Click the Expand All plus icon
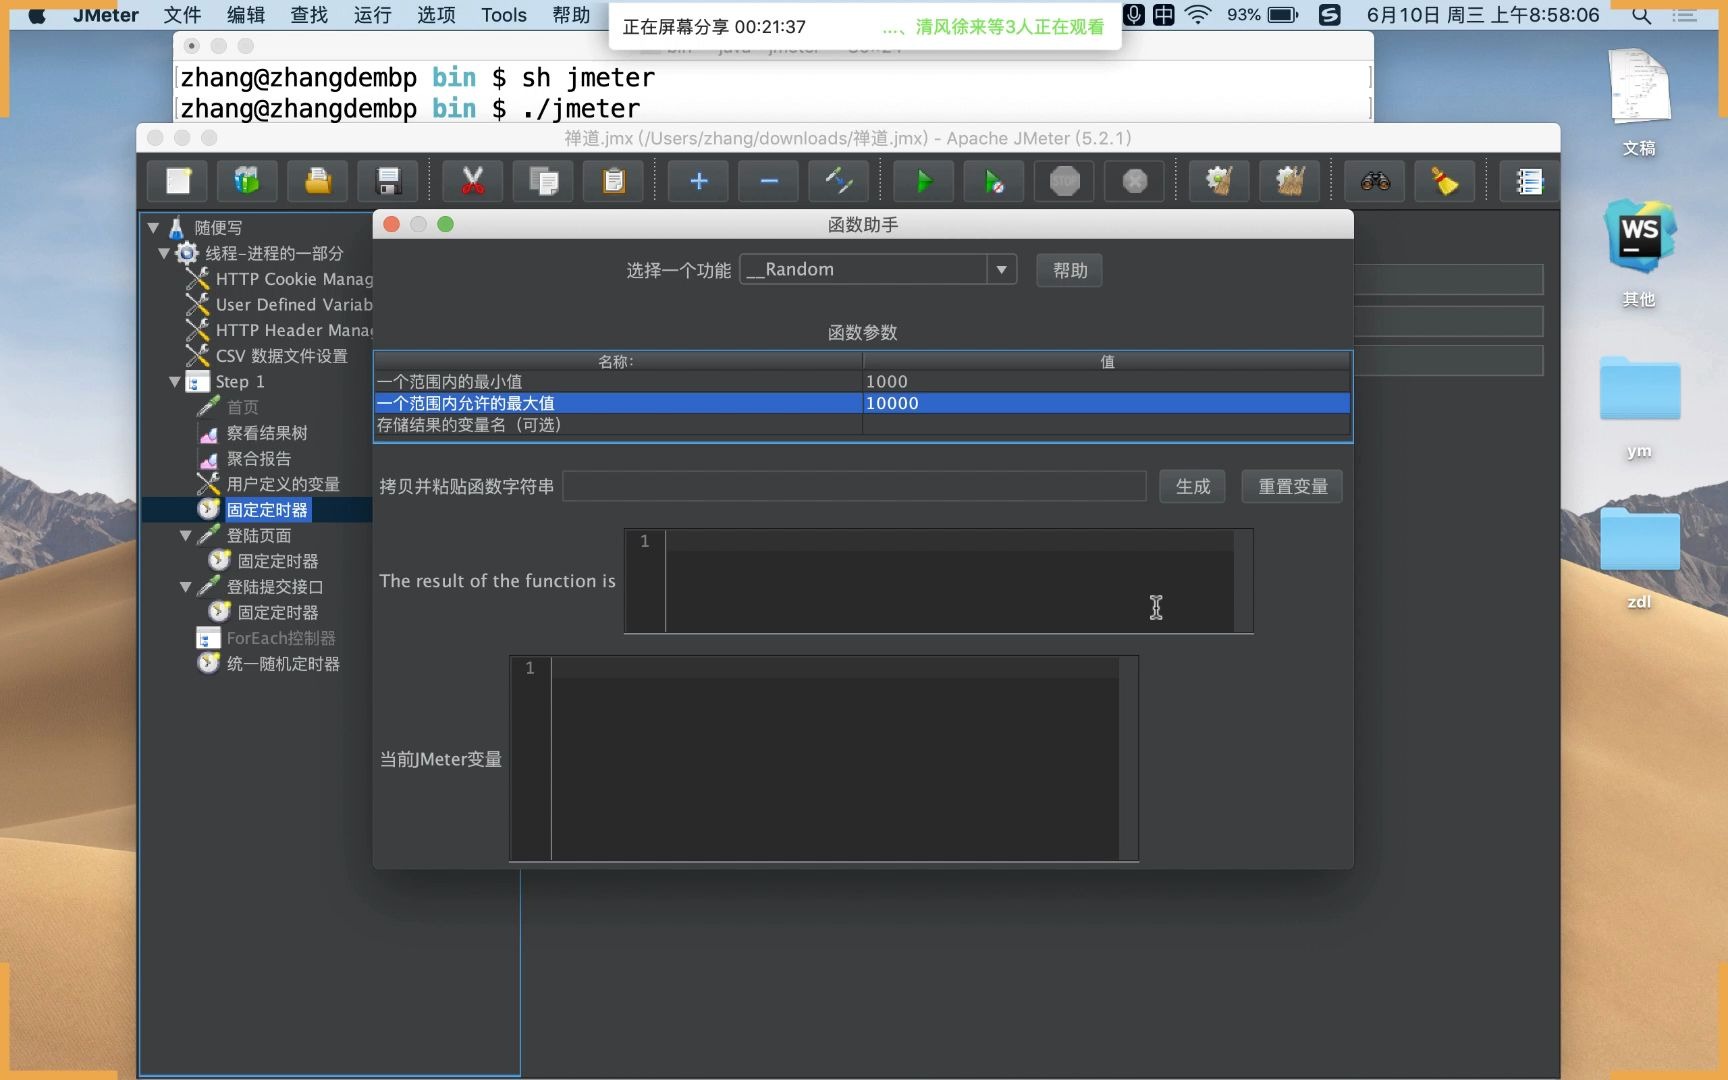The height and width of the screenshot is (1080, 1728). (699, 181)
